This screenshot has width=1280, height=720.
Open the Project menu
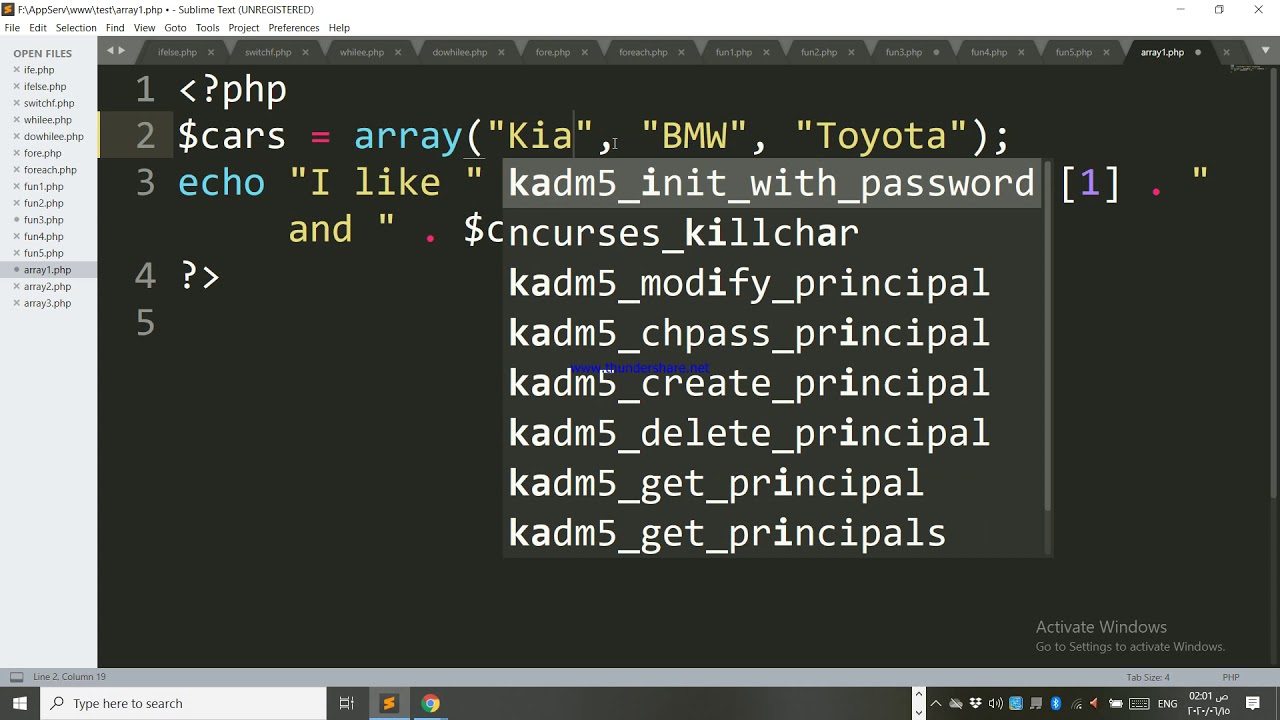244,28
